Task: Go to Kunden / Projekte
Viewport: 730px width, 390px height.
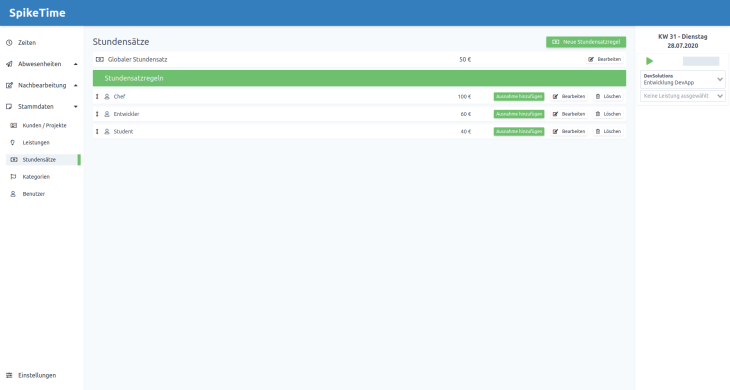Action: click(x=44, y=126)
